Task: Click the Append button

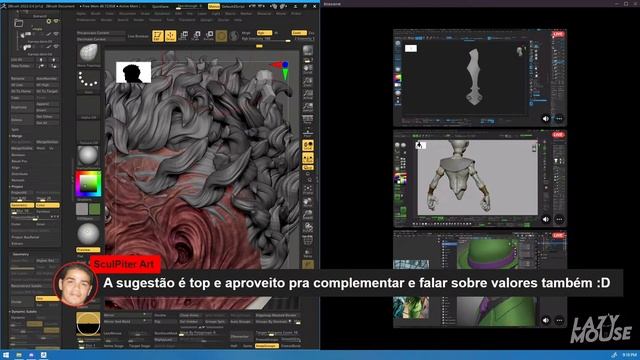Action: [47, 104]
